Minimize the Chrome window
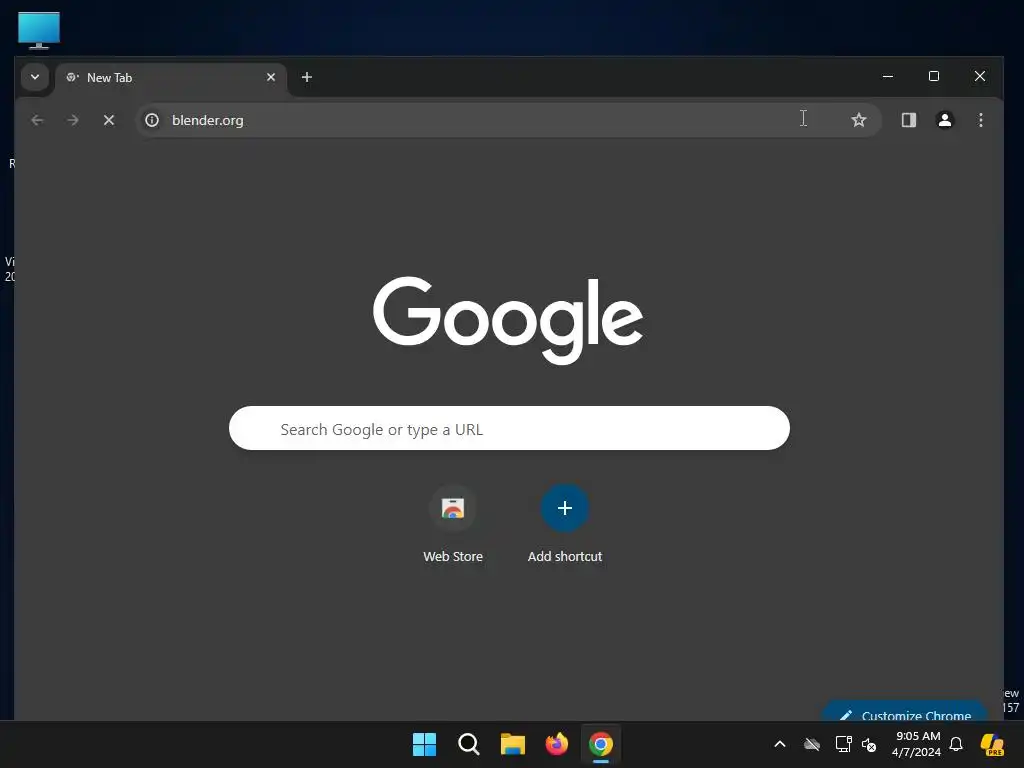Image resolution: width=1024 pixels, height=768 pixels. 888,76
